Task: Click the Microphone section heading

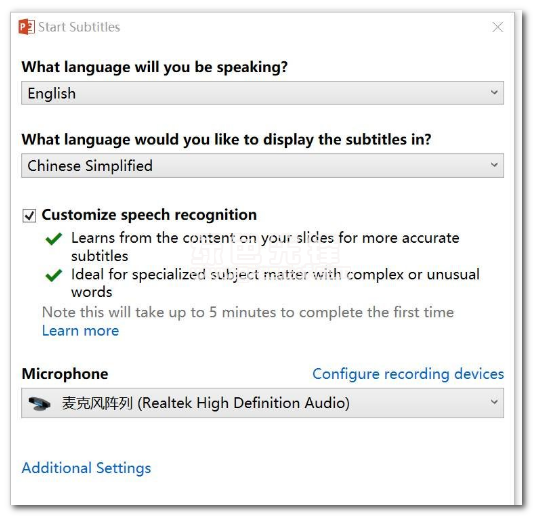Action: pyautogui.click(x=65, y=374)
